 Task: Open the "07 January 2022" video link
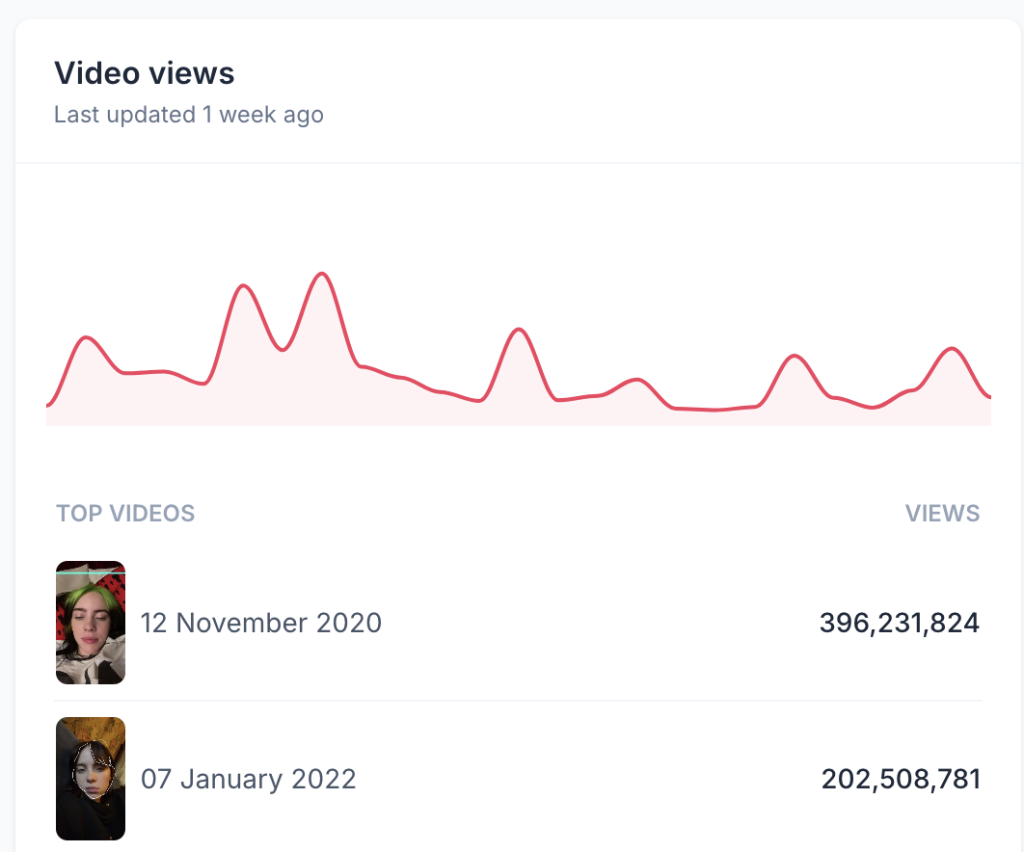click(x=248, y=779)
